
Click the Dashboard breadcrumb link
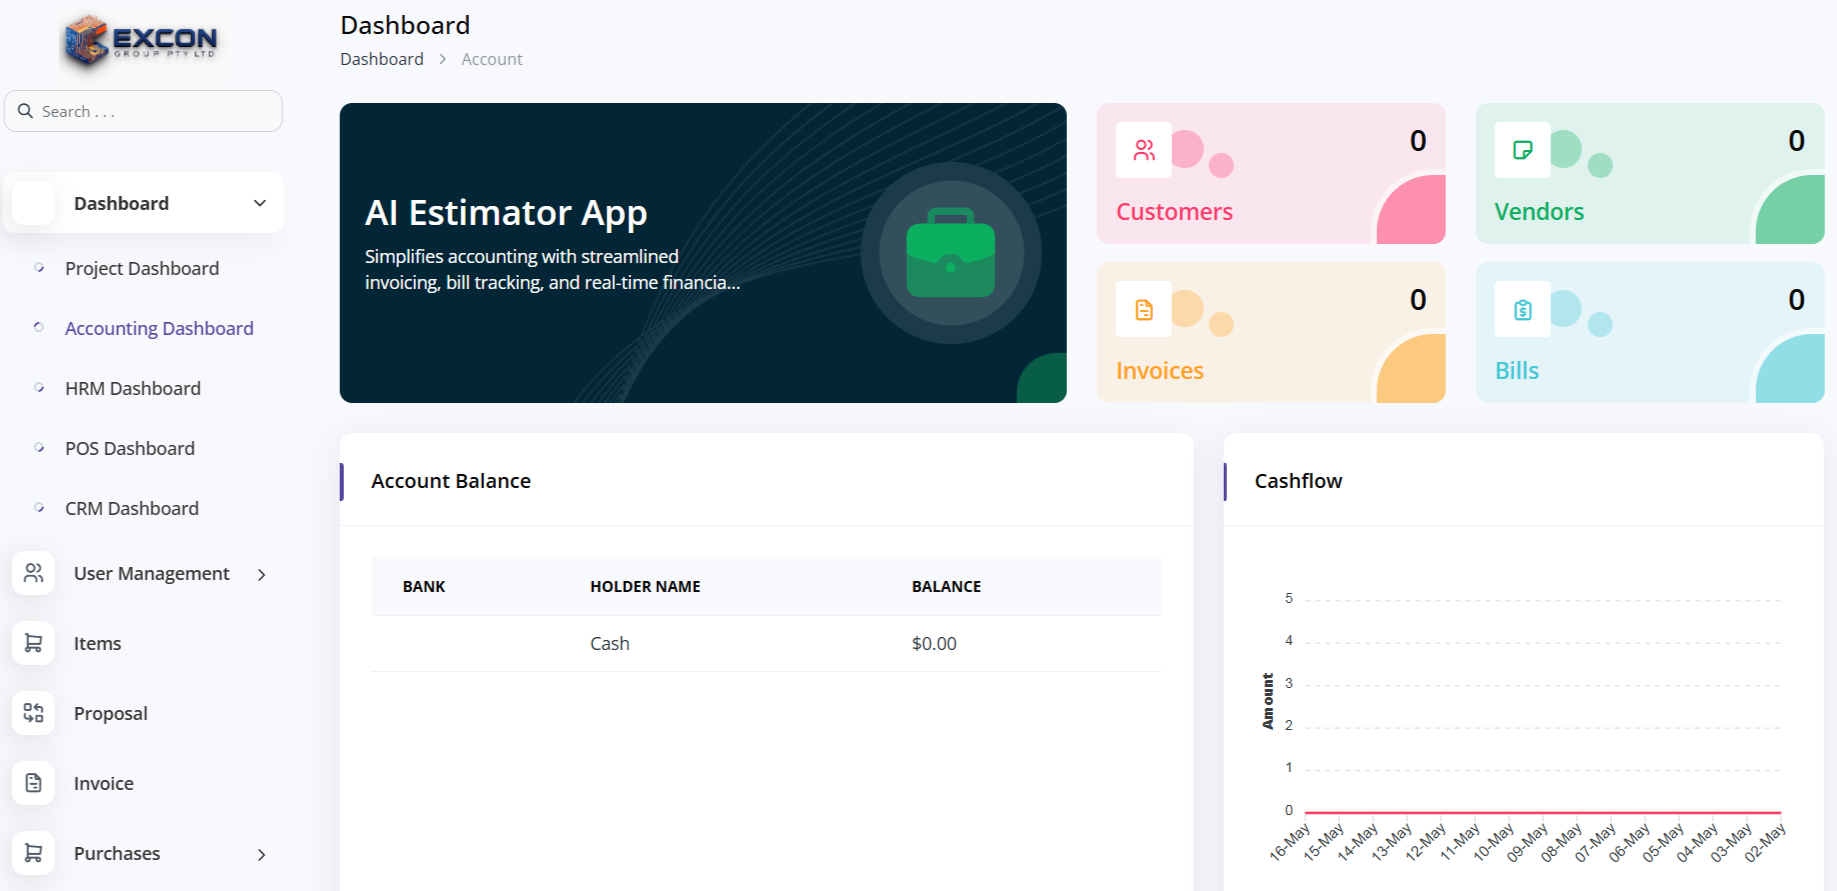[x=382, y=59]
